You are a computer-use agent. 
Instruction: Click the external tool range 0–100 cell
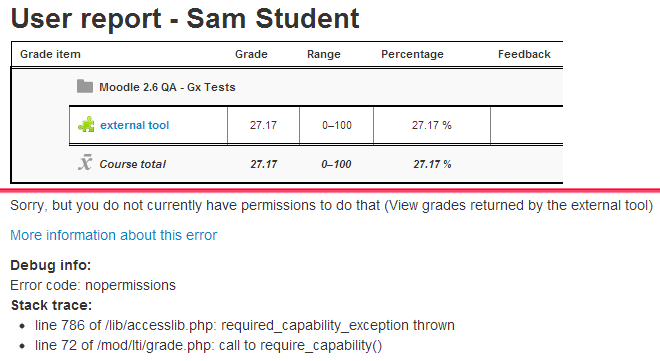tap(337, 125)
